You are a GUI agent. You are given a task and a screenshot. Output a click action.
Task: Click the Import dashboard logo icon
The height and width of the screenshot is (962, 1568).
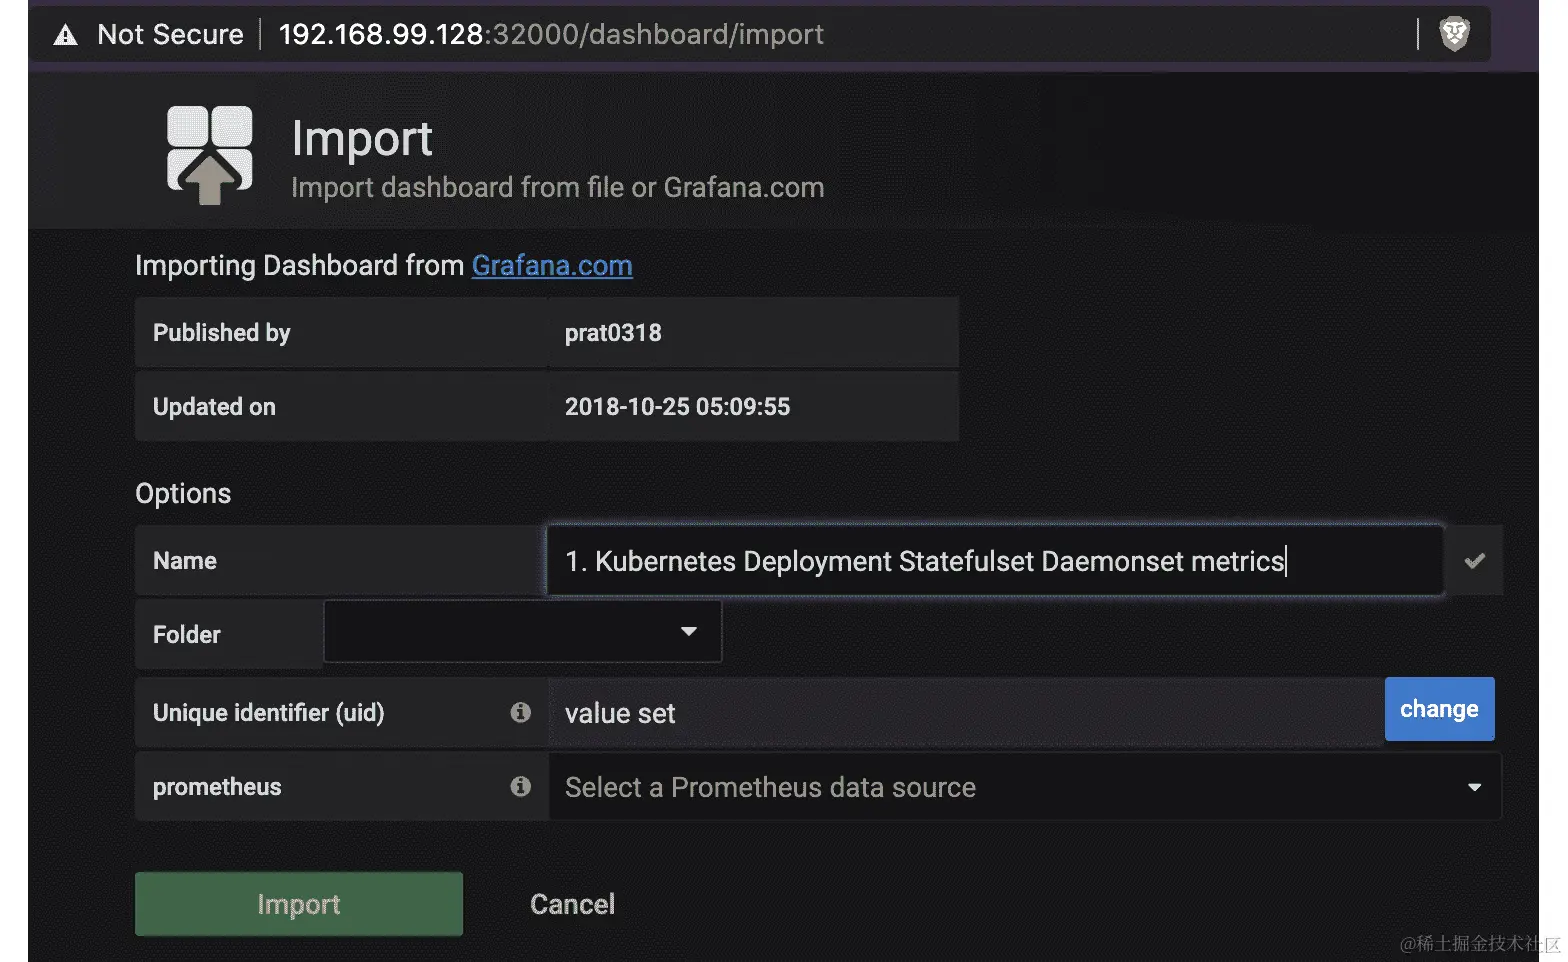(x=209, y=155)
